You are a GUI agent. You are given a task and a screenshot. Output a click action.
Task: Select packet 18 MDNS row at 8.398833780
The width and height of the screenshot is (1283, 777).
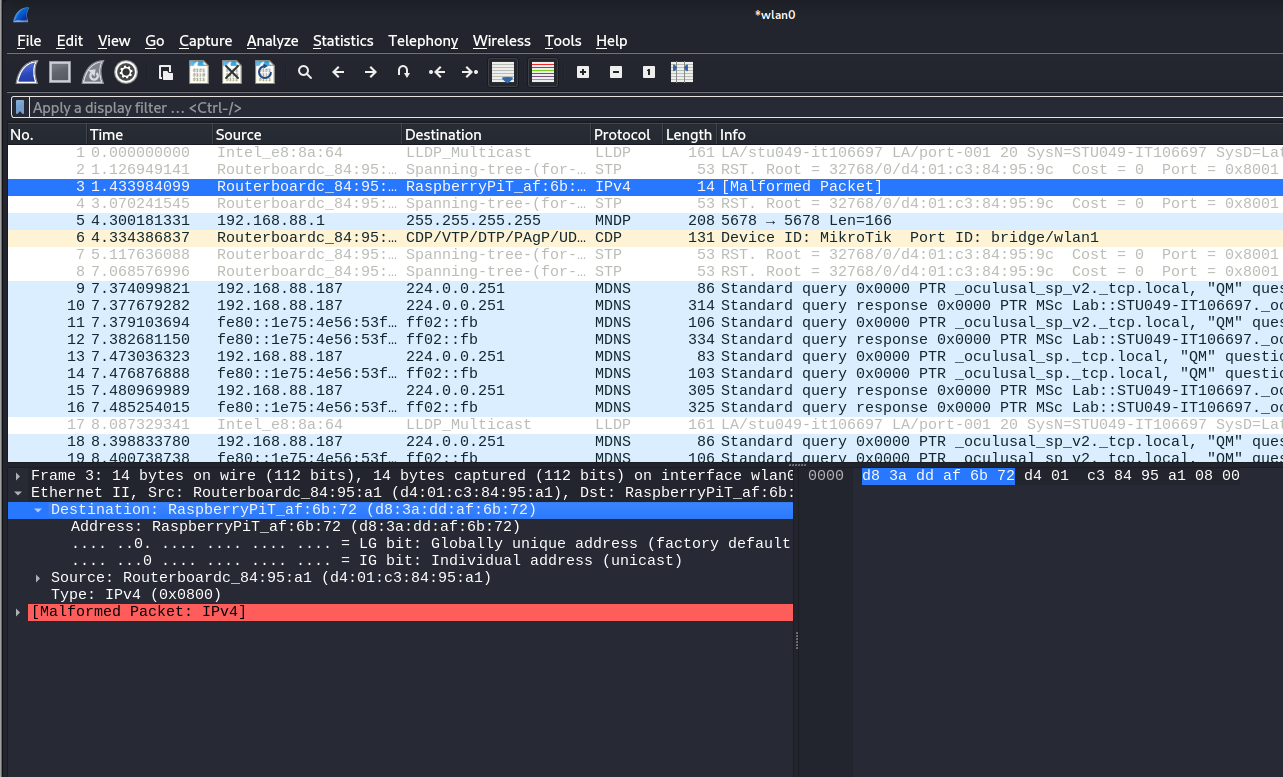[644, 442]
